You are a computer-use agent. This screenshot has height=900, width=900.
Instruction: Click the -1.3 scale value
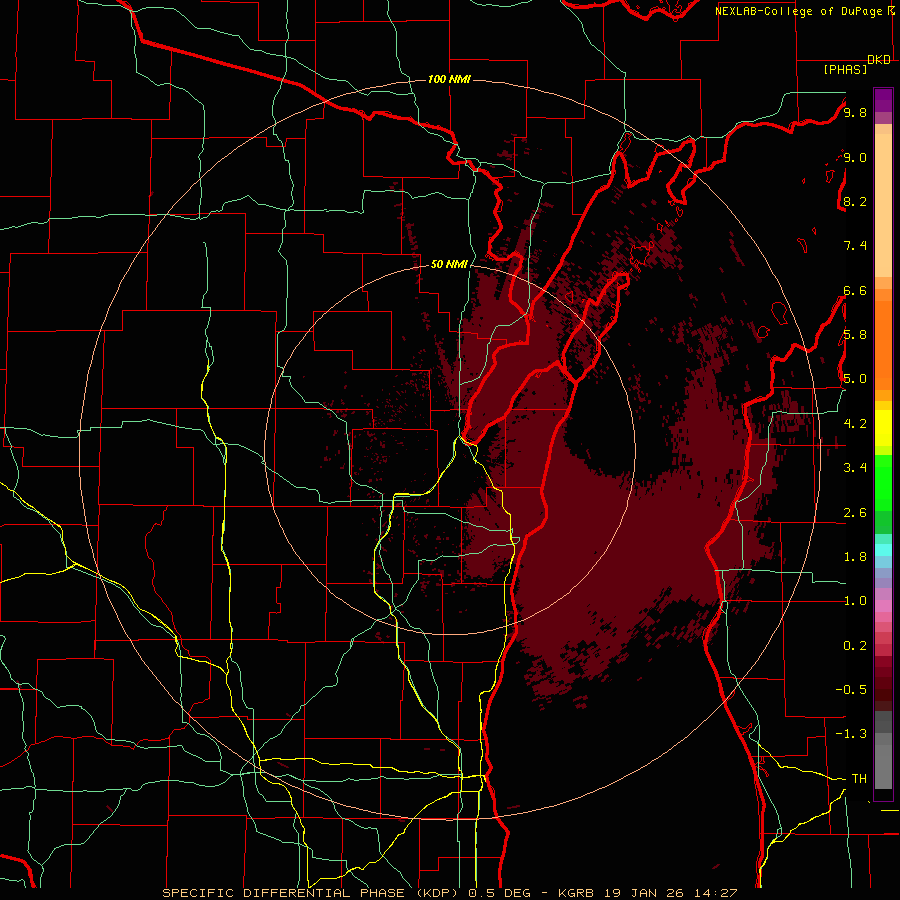(851, 734)
